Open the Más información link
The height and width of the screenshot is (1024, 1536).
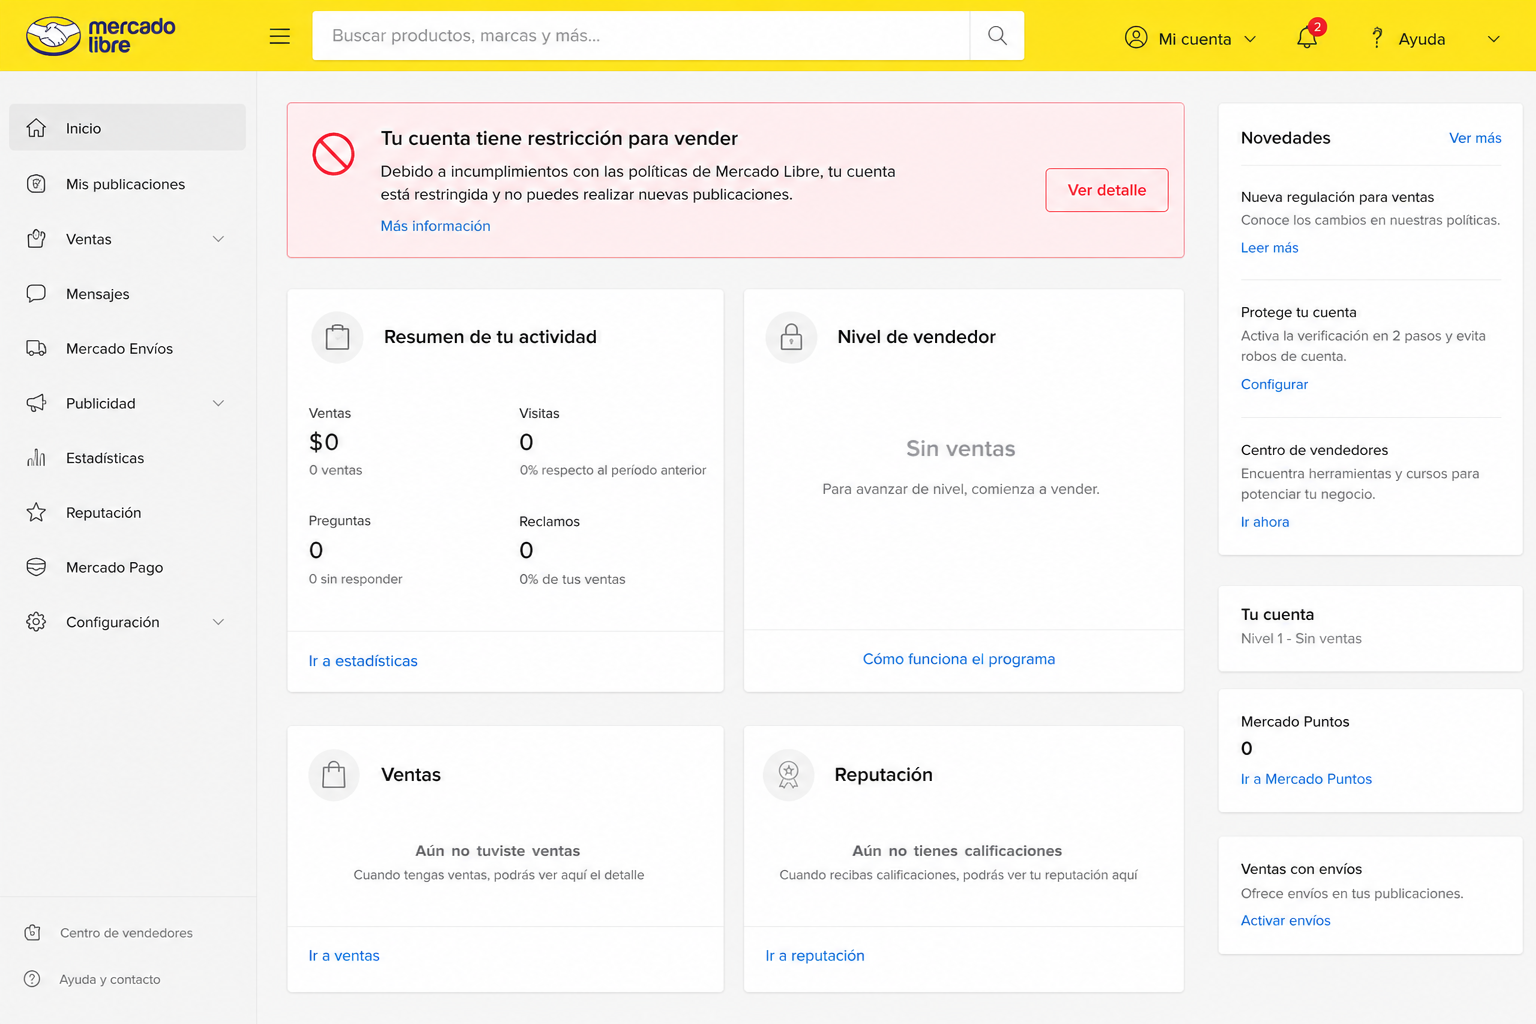point(435,226)
